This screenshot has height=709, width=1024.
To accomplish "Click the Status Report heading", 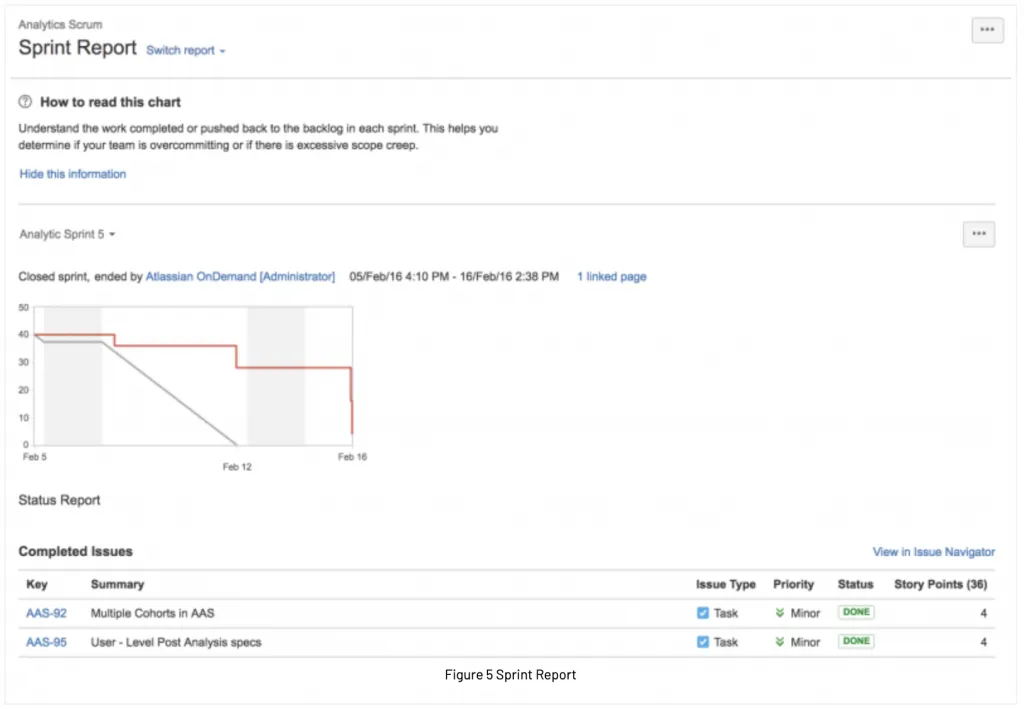I will tap(59, 501).
